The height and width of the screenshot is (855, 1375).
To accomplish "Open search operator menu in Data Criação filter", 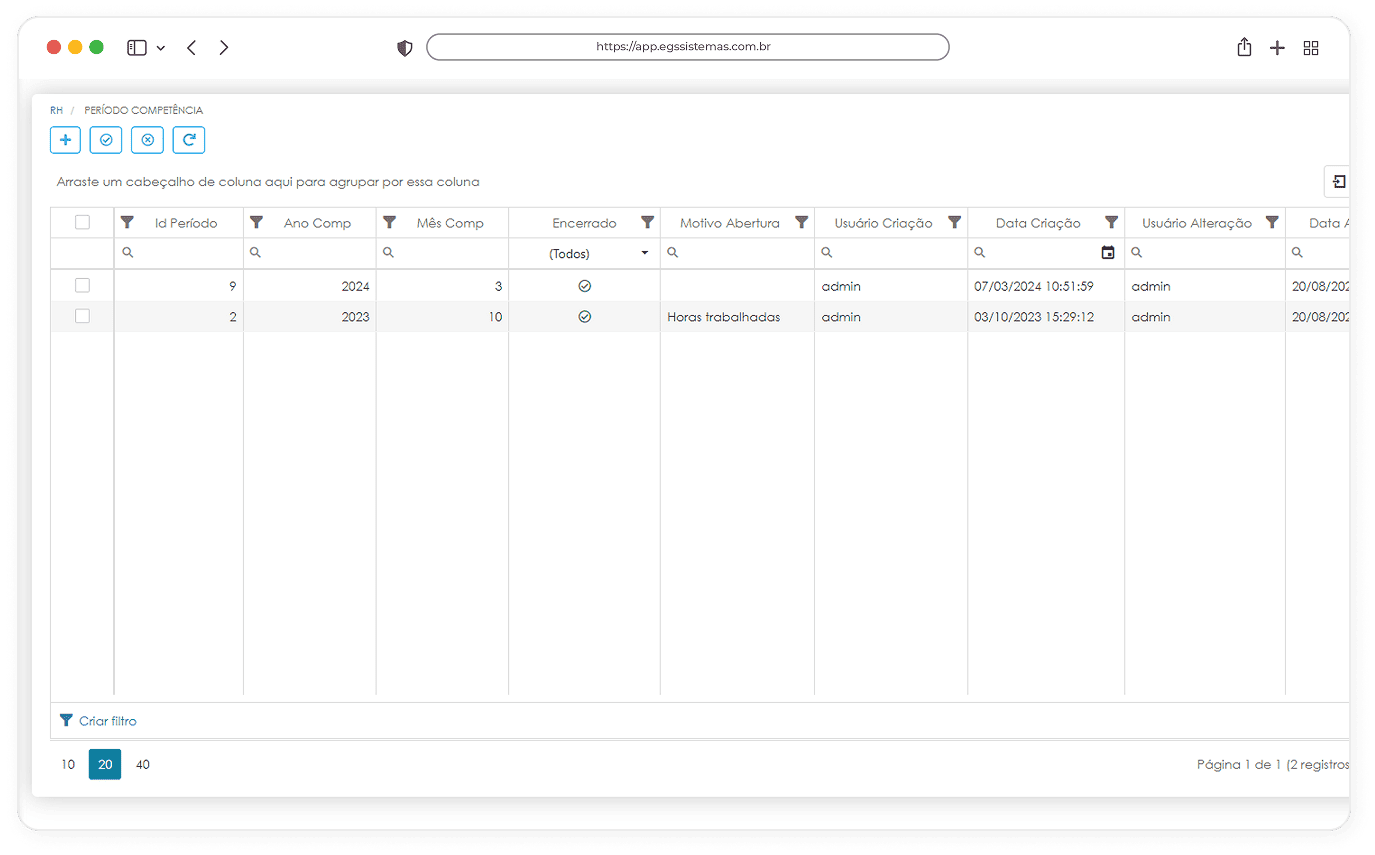I will coord(980,253).
